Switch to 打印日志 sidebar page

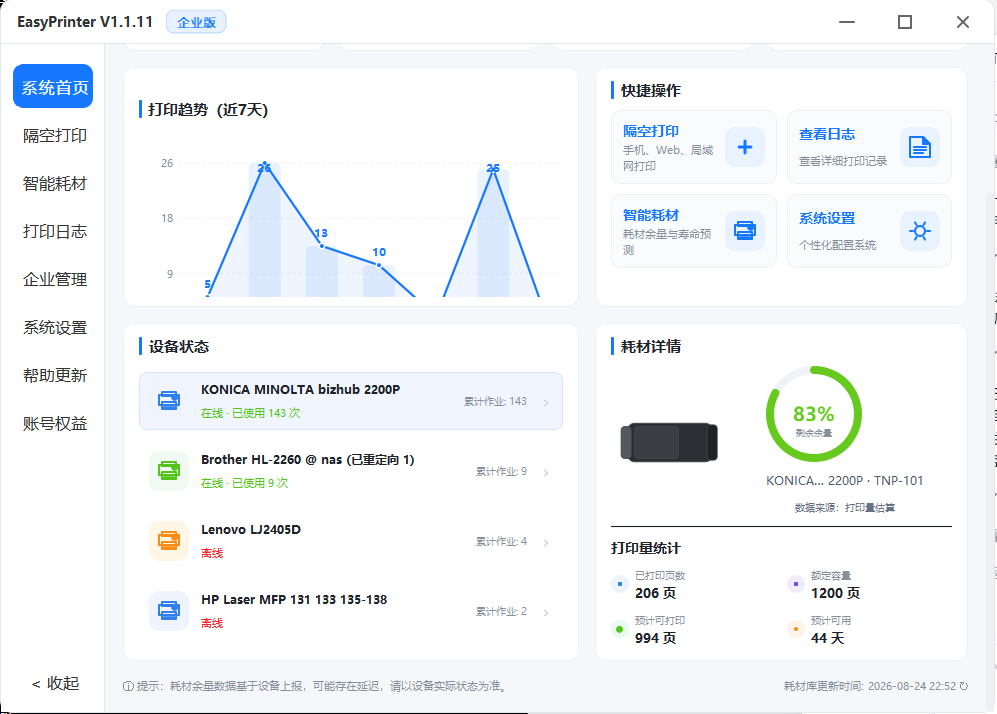(55, 231)
